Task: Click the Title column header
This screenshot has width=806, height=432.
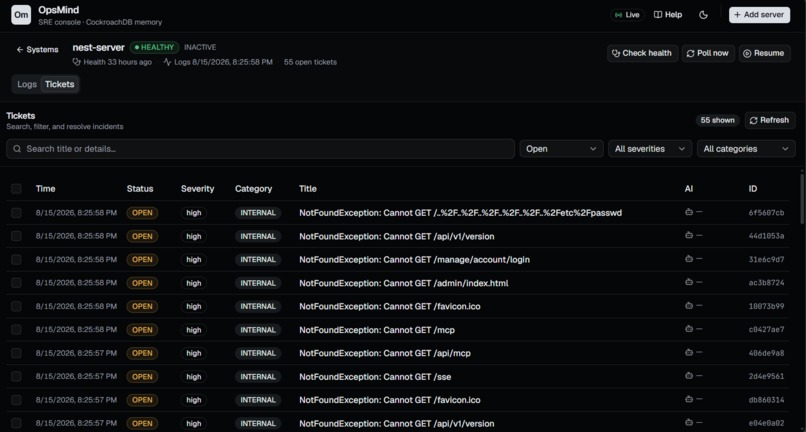Action: (x=308, y=189)
